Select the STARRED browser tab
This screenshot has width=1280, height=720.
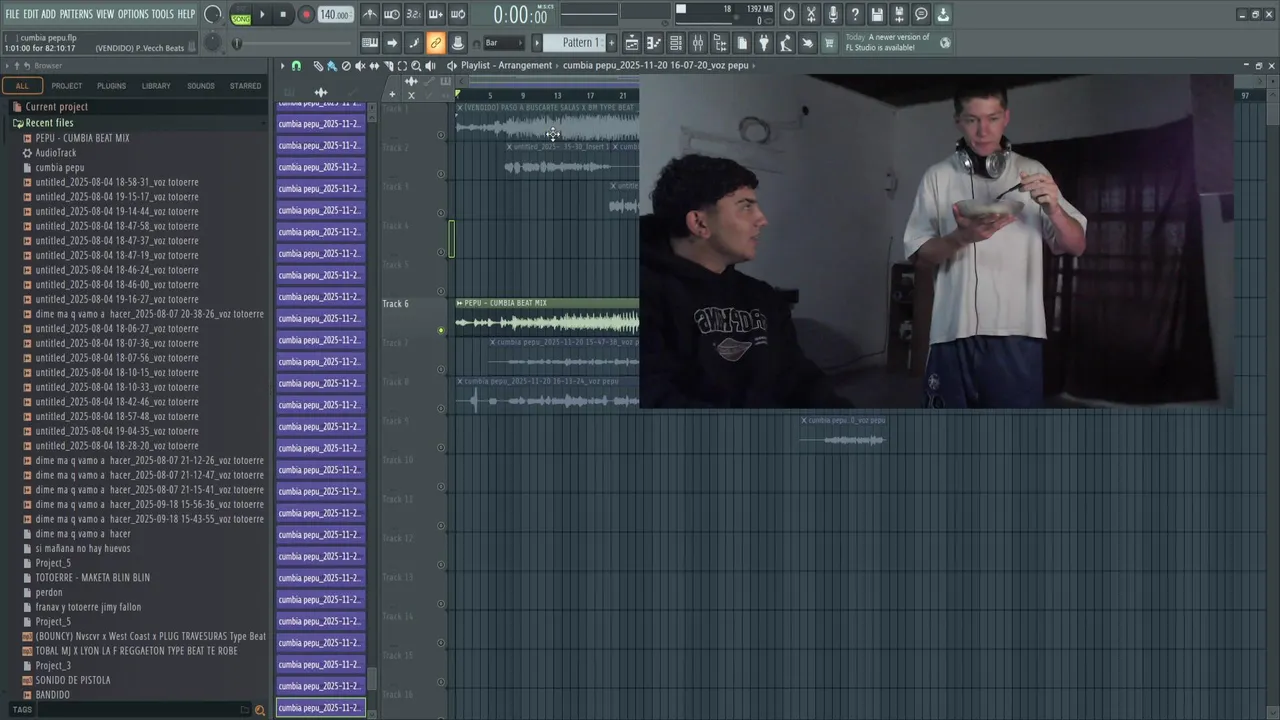(x=246, y=86)
